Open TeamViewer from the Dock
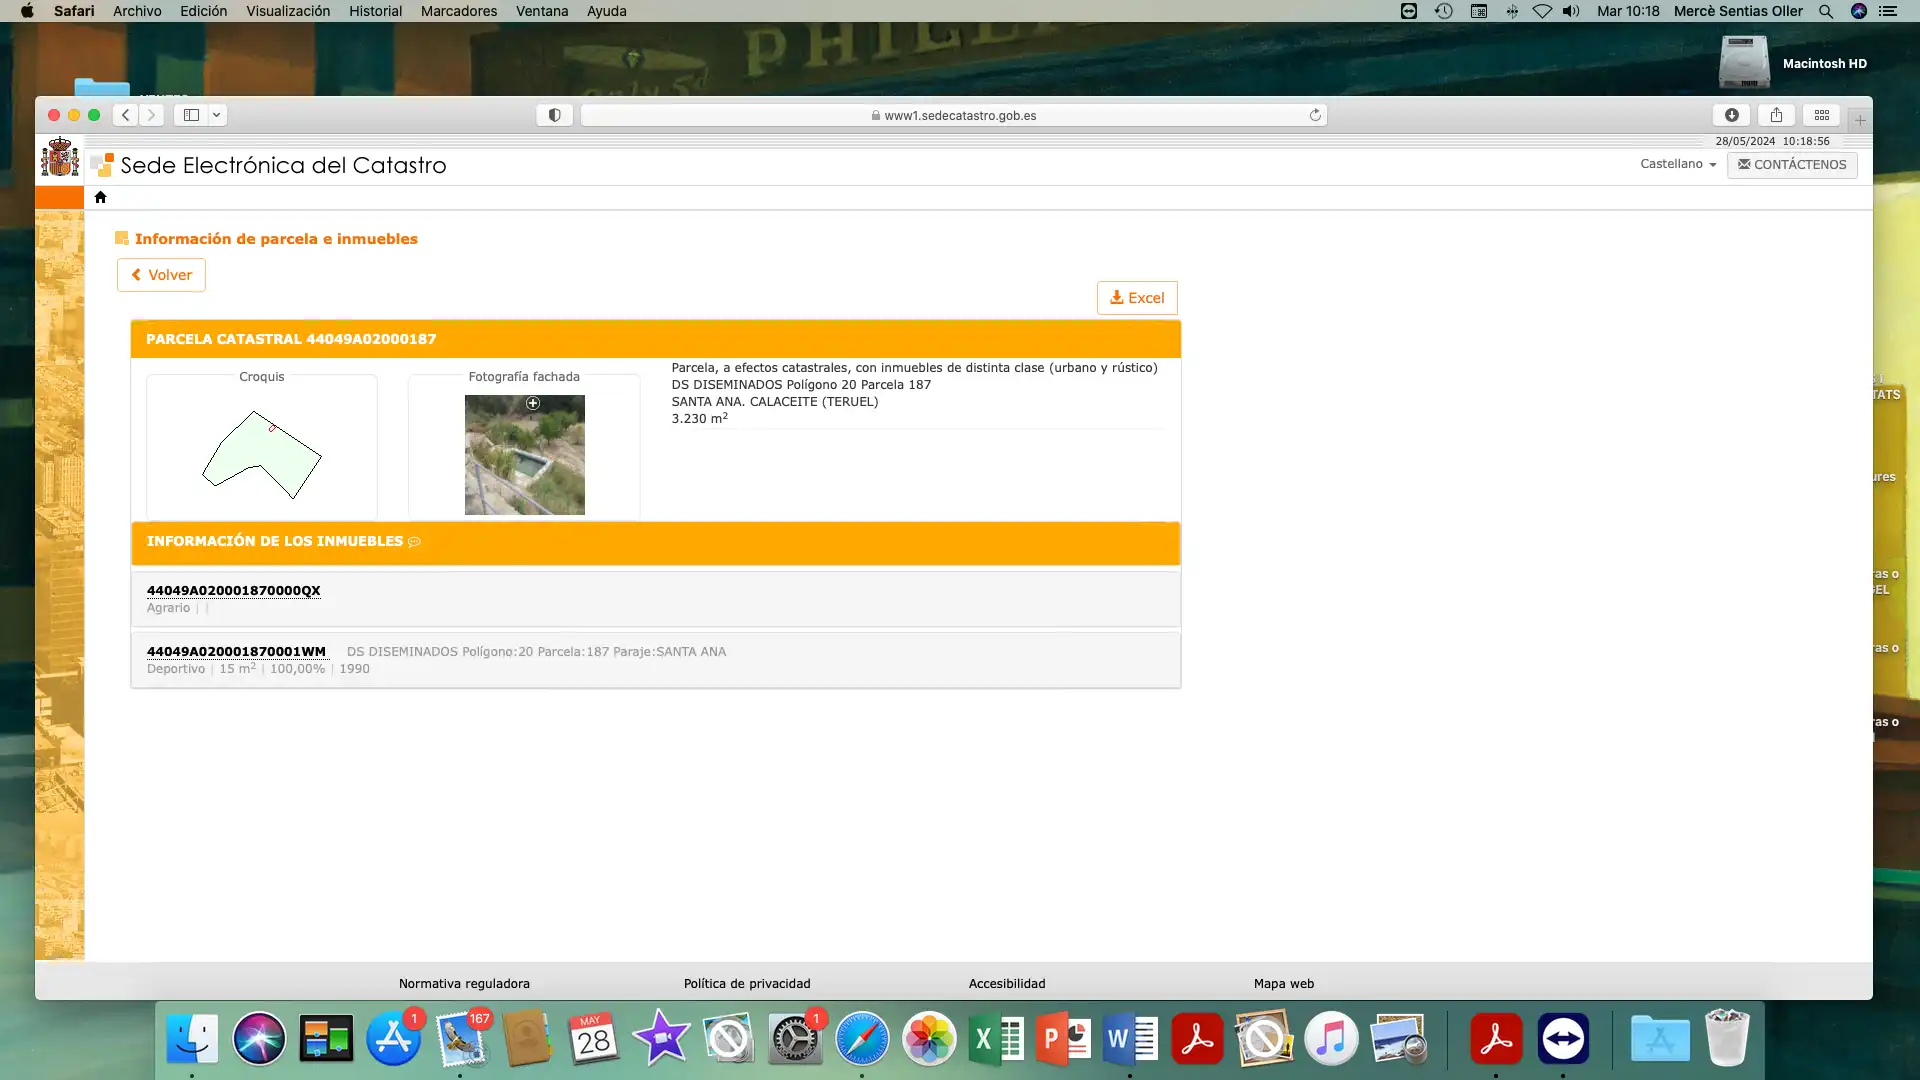Screen dimensions: 1920x1080 [x=1563, y=1039]
